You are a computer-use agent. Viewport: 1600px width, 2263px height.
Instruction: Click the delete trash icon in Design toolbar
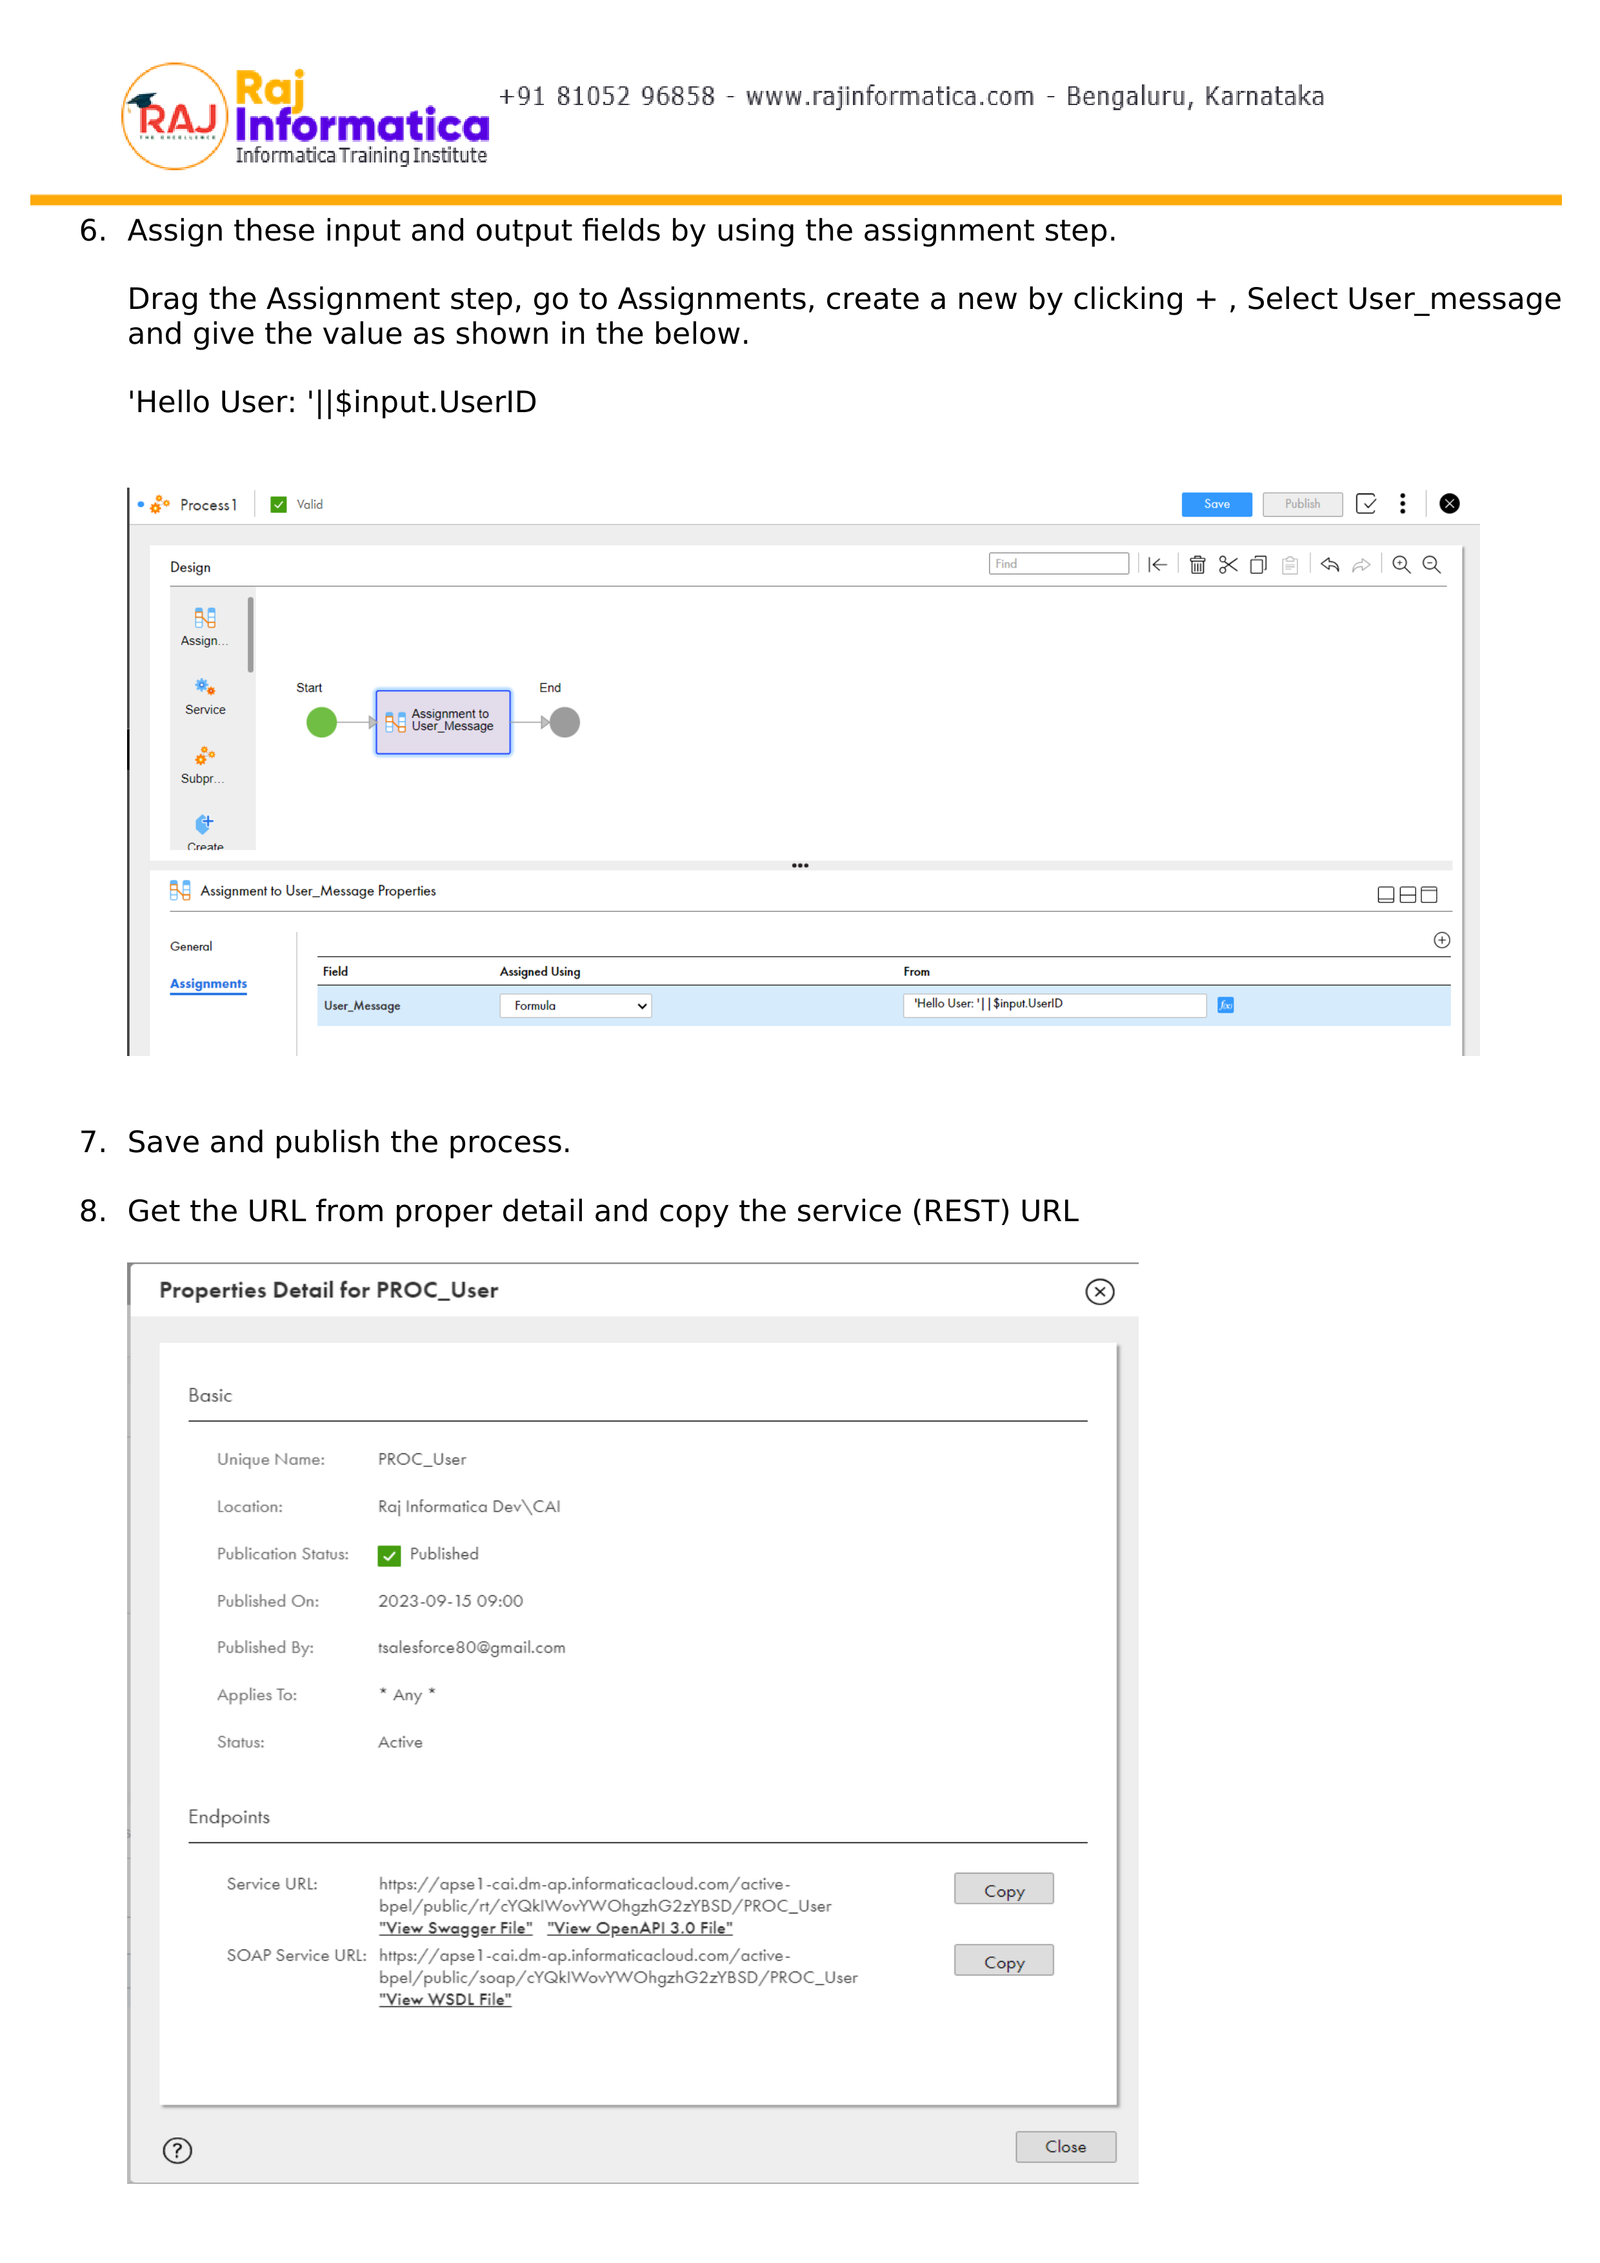(x=1197, y=565)
